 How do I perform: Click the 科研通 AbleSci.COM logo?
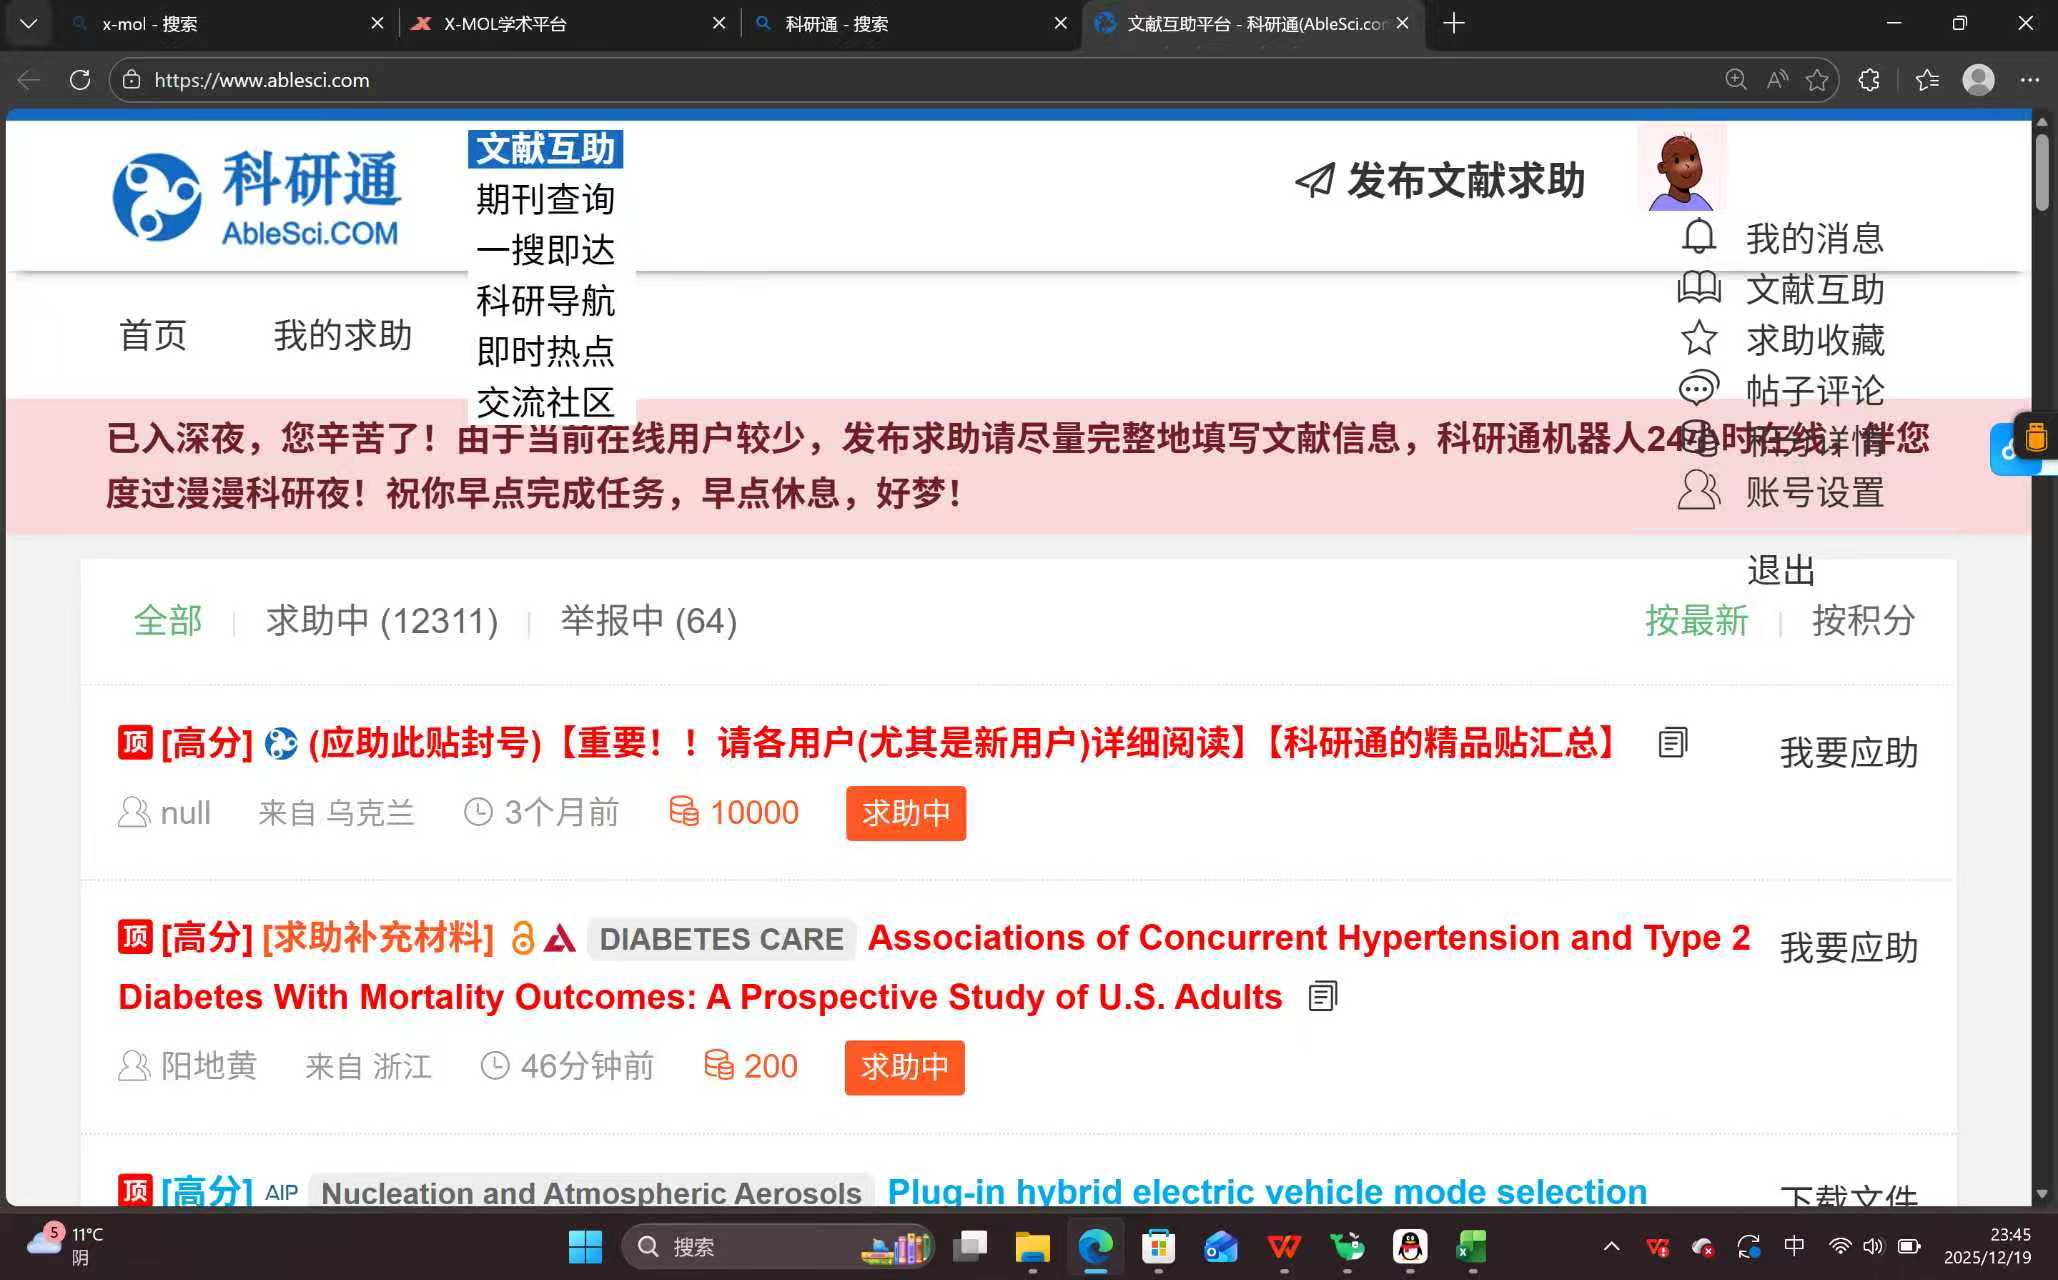[257, 197]
